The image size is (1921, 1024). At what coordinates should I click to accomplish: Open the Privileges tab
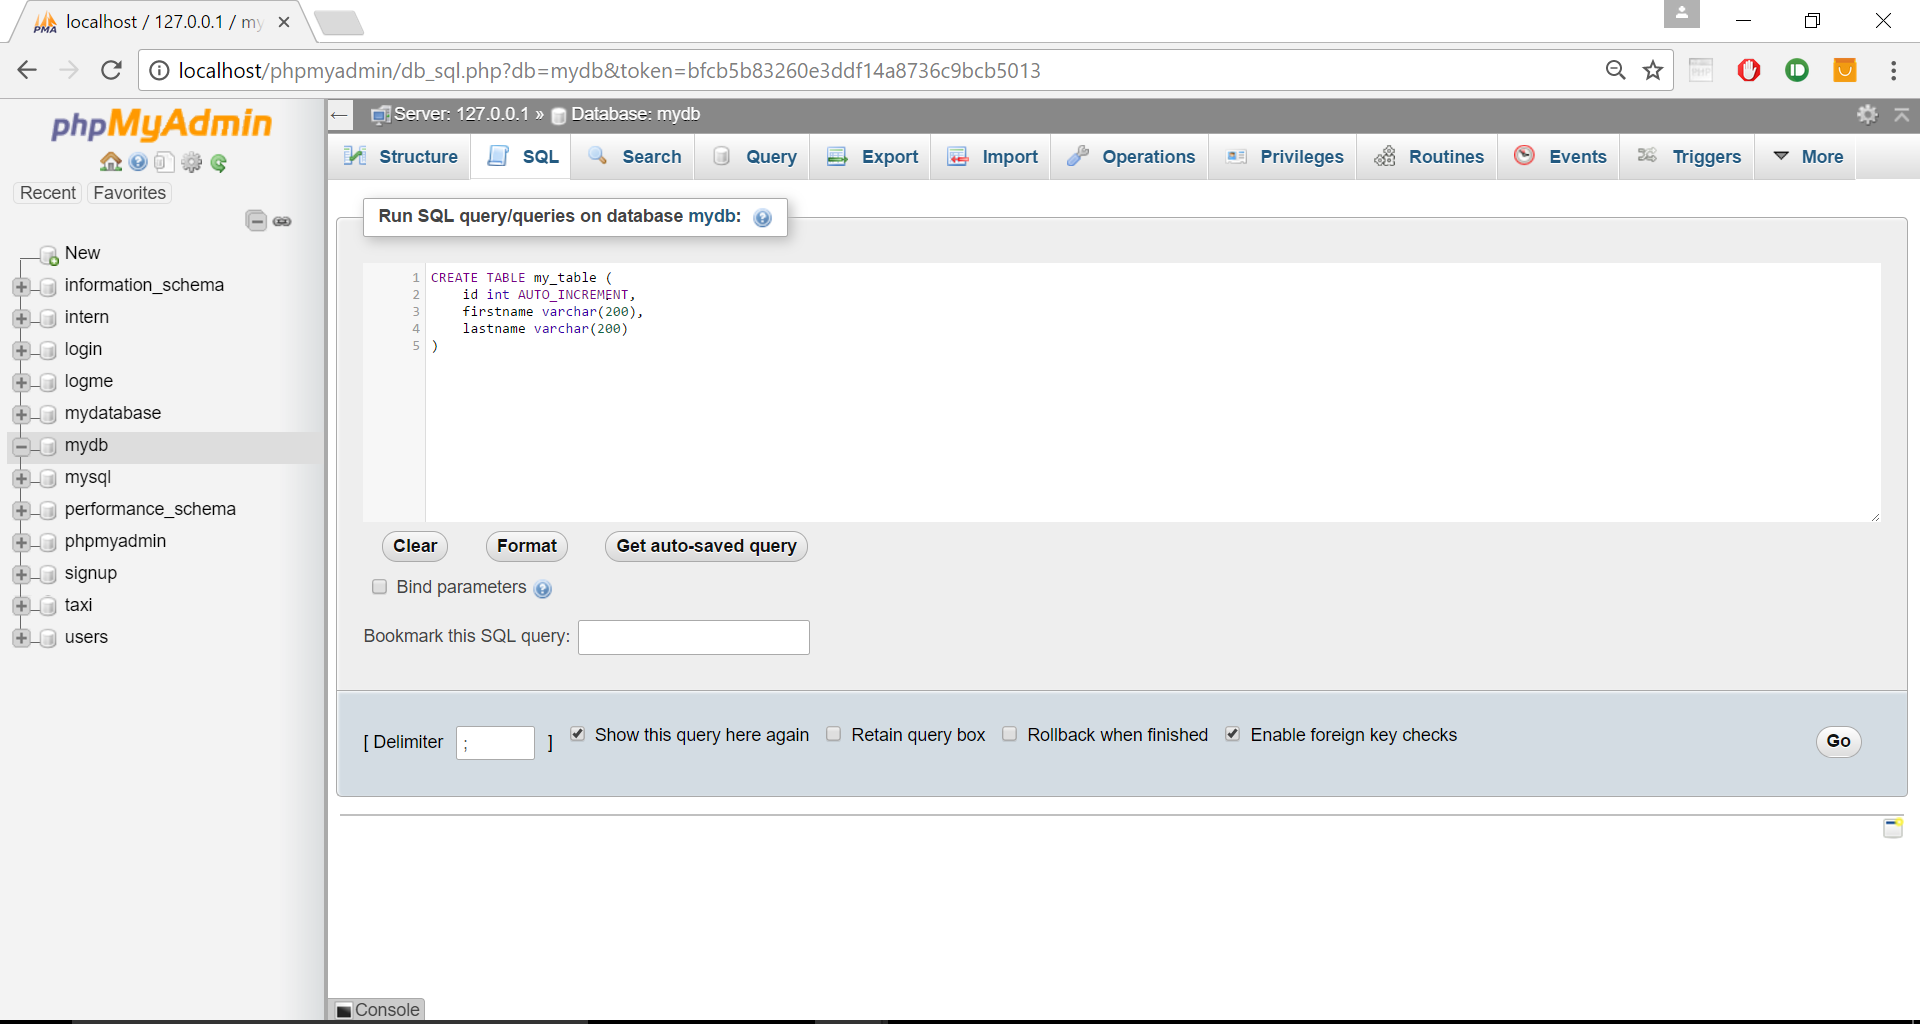click(1284, 157)
